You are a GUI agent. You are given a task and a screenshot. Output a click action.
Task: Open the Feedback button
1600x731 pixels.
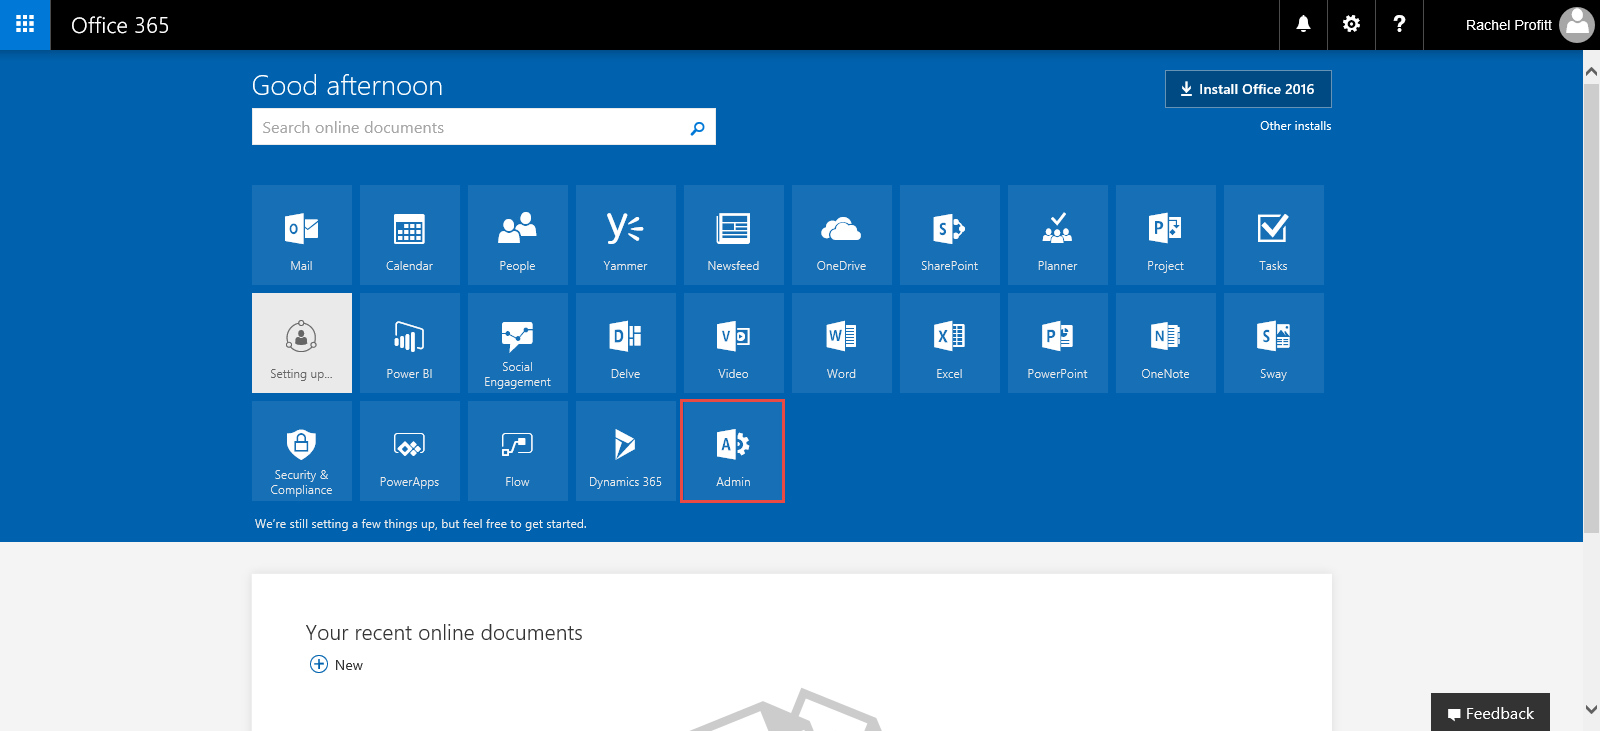[x=1490, y=713]
